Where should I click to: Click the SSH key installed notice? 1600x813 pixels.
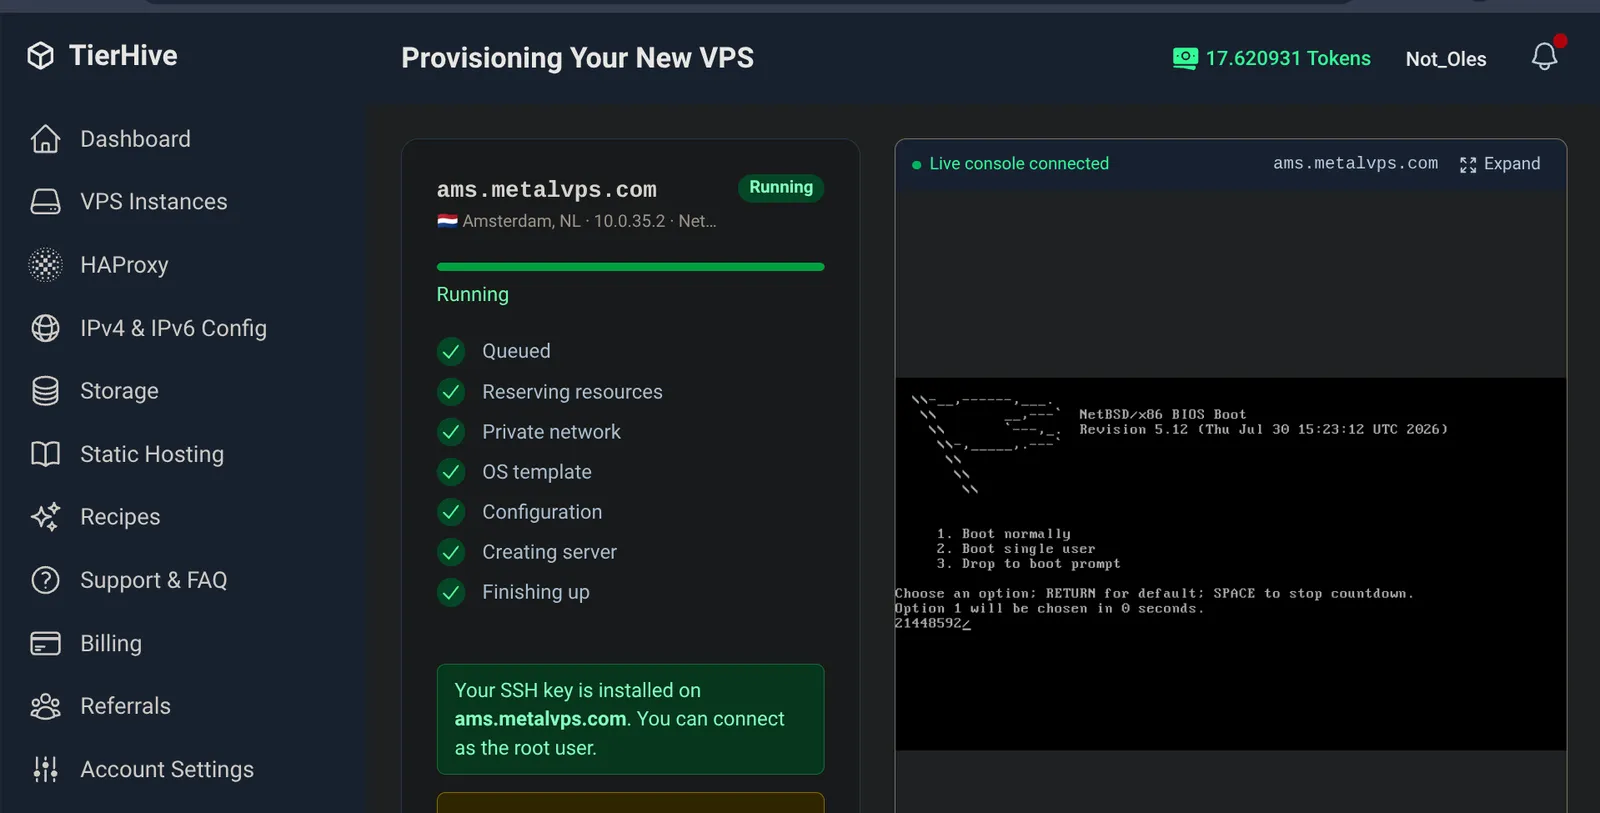click(x=630, y=719)
